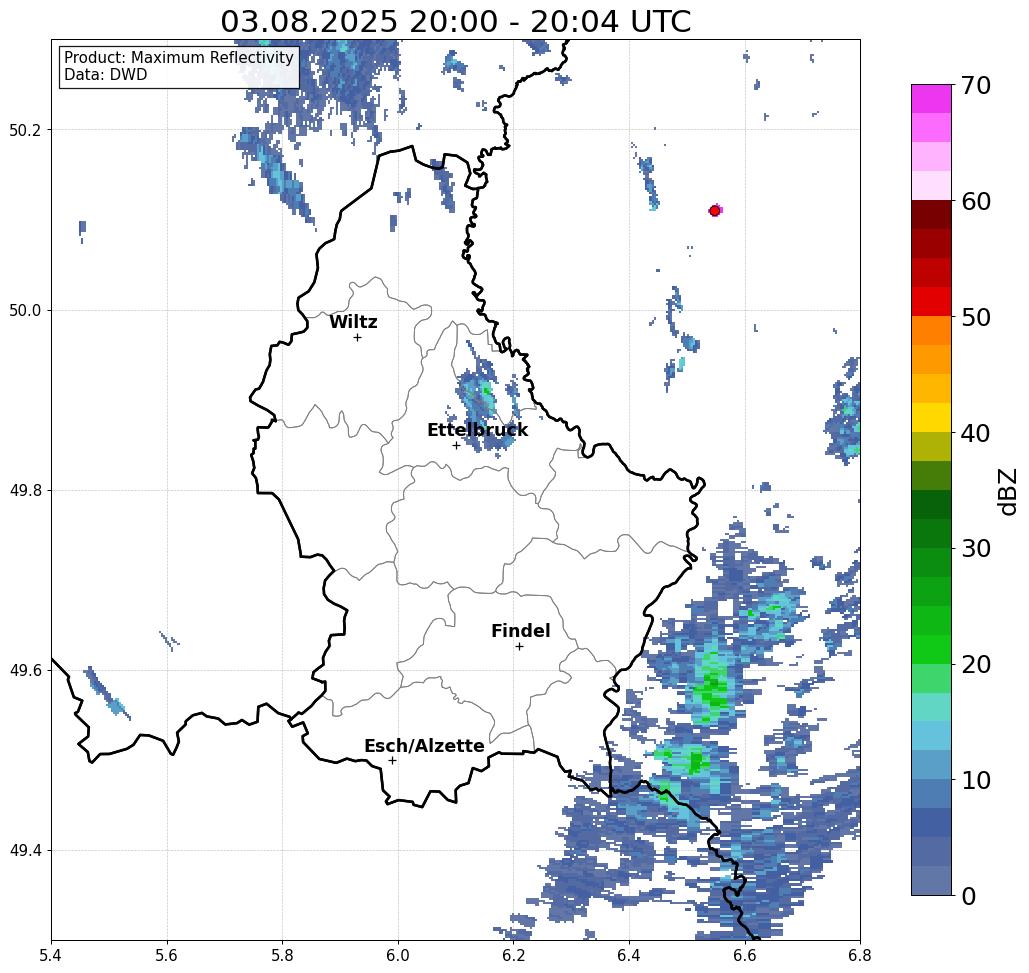Click the longitude tick label 6.0
The height and width of the screenshot is (973, 1029).
[398, 955]
